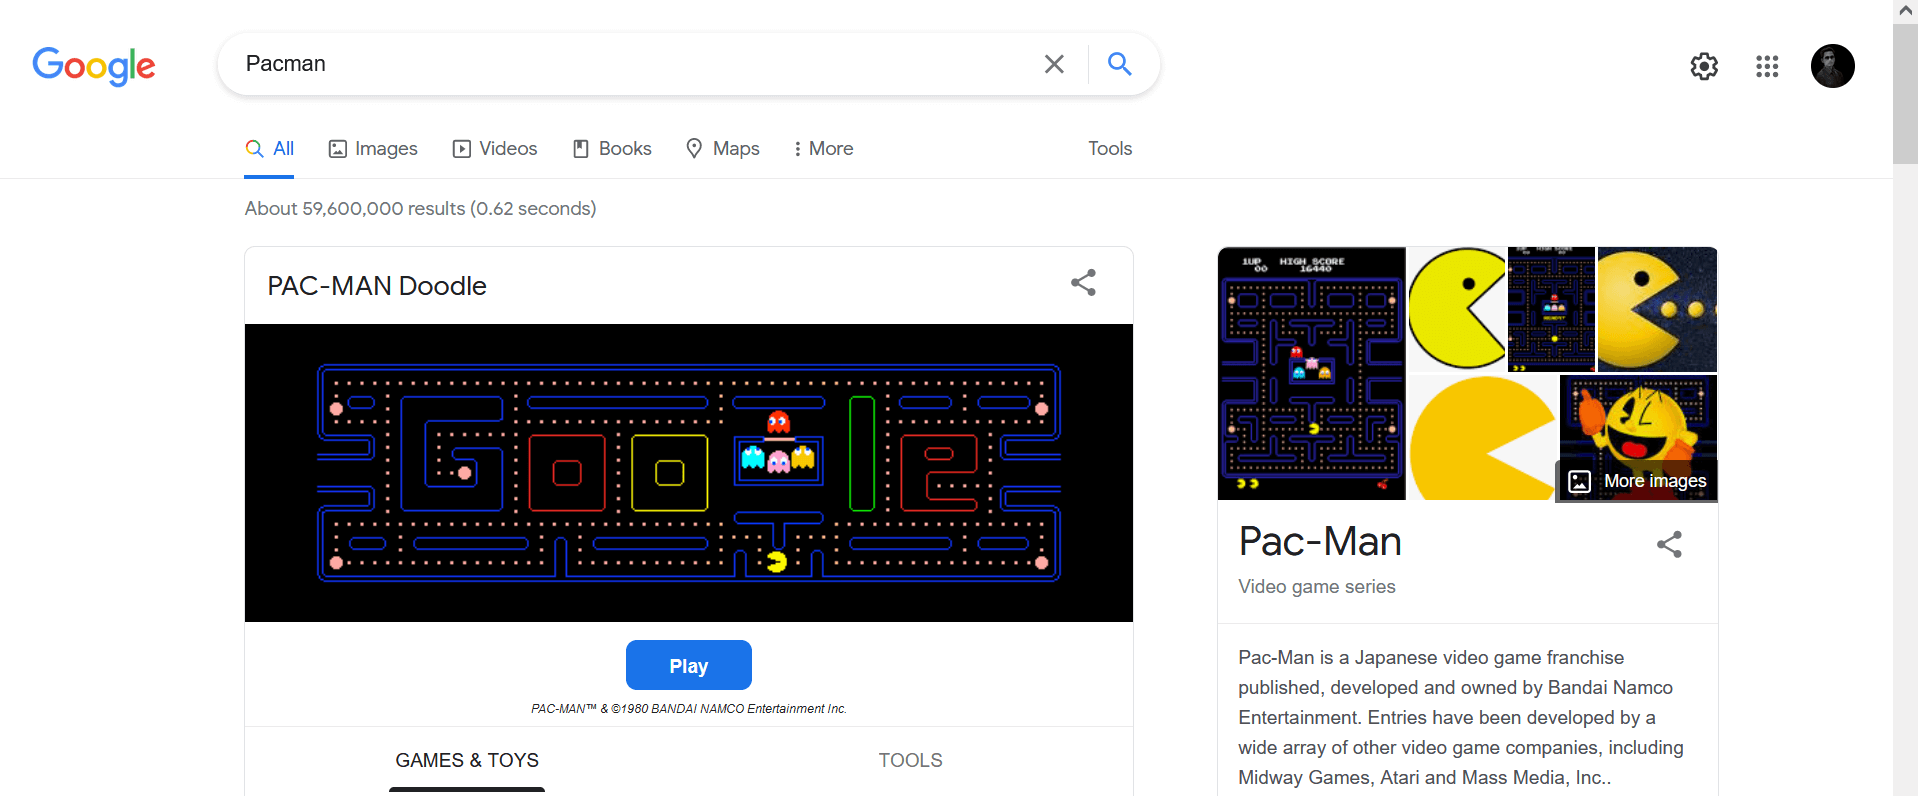Open More images link
The image size is (1918, 796).
[x=1637, y=481]
